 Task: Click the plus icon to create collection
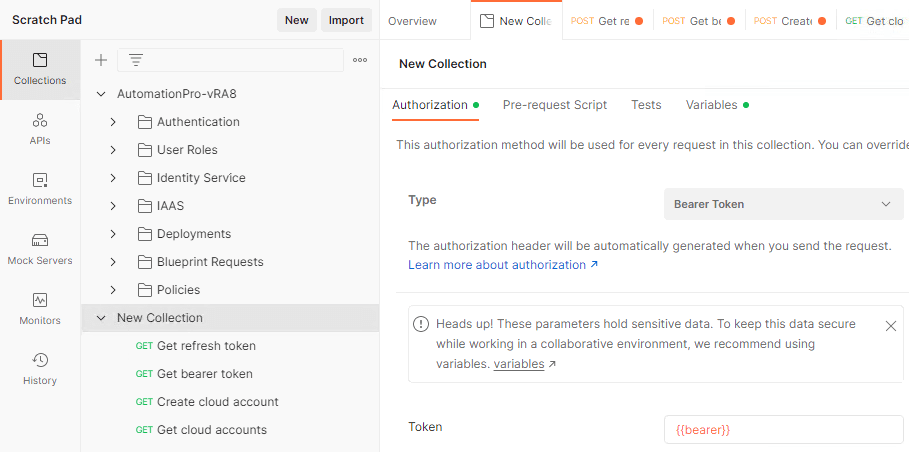point(101,60)
